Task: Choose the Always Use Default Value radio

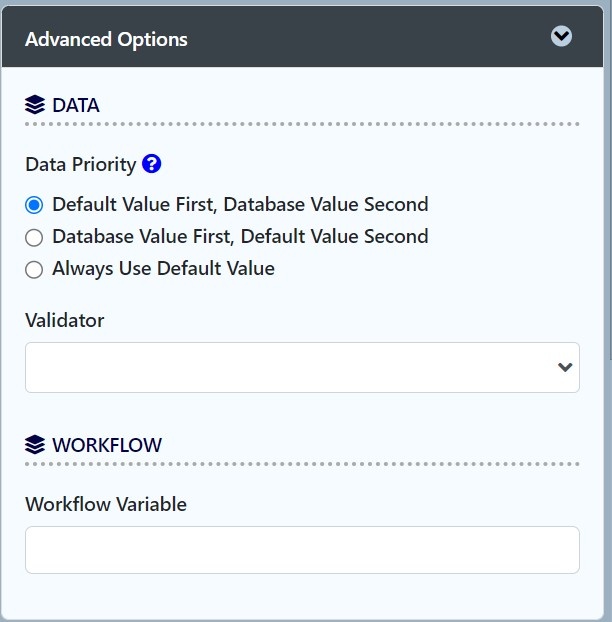Action: pos(35,269)
